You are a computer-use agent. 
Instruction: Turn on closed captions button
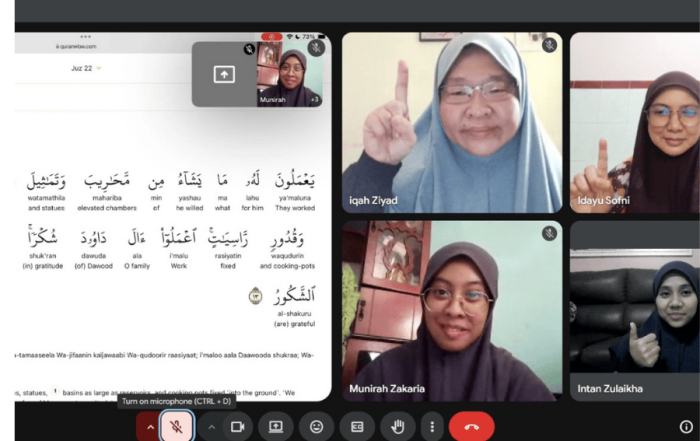[357, 427]
